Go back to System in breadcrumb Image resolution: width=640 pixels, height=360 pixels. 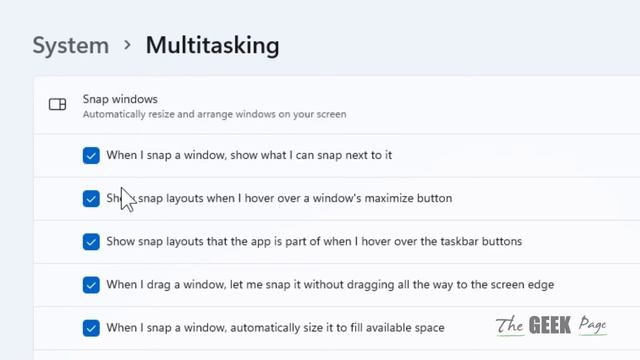click(x=71, y=45)
